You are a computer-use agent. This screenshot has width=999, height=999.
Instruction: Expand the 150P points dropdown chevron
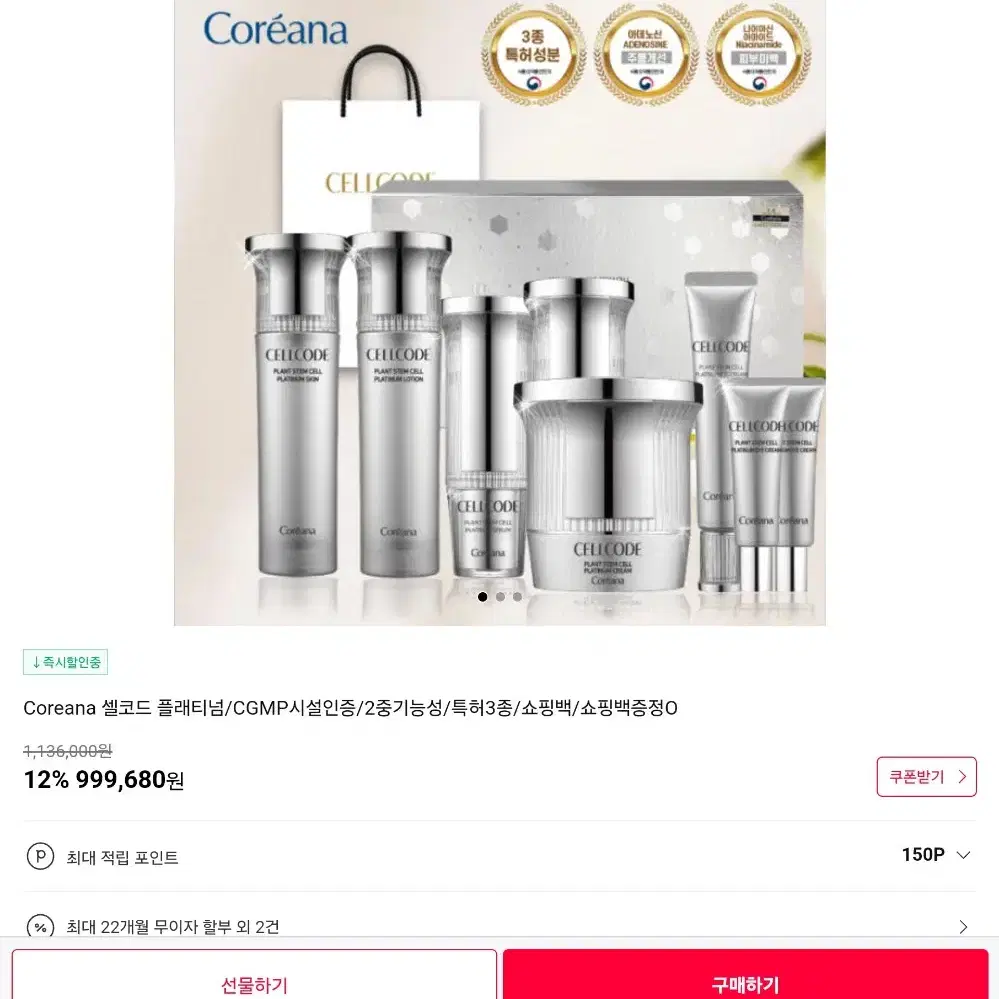pos(963,855)
